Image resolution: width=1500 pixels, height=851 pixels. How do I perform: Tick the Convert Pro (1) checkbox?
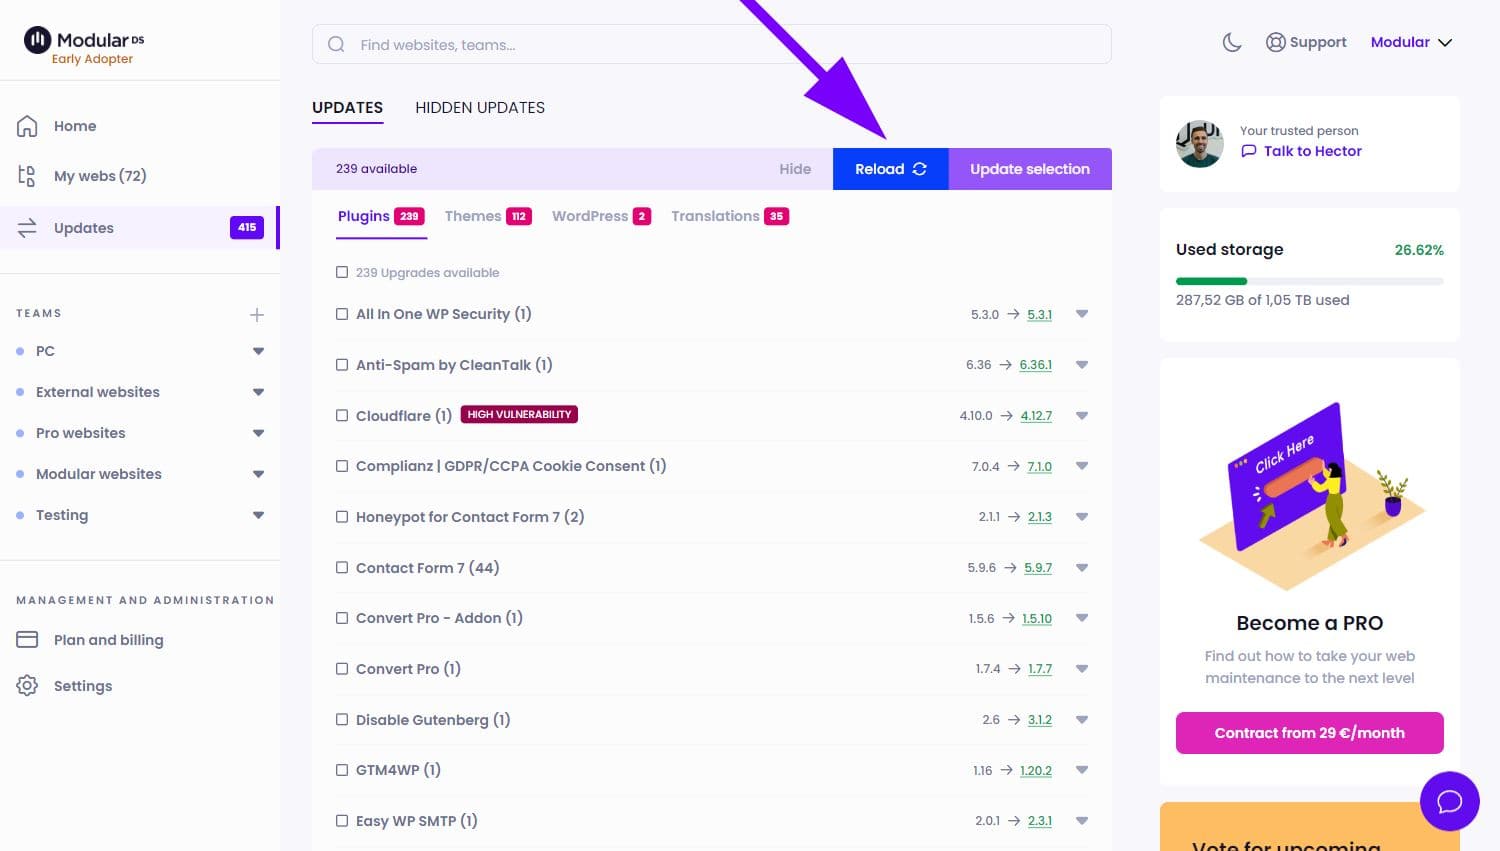click(342, 669)
